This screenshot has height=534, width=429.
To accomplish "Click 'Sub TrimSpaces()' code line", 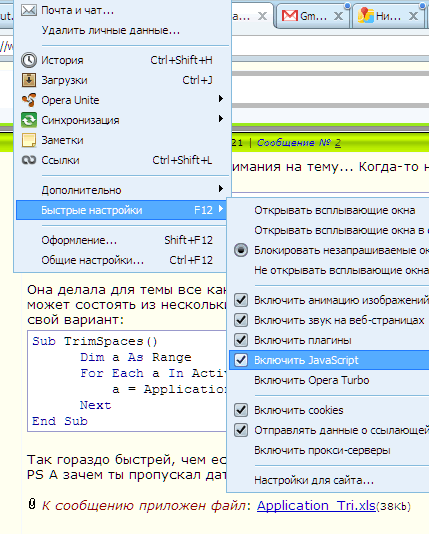I will tap(95, 341).
